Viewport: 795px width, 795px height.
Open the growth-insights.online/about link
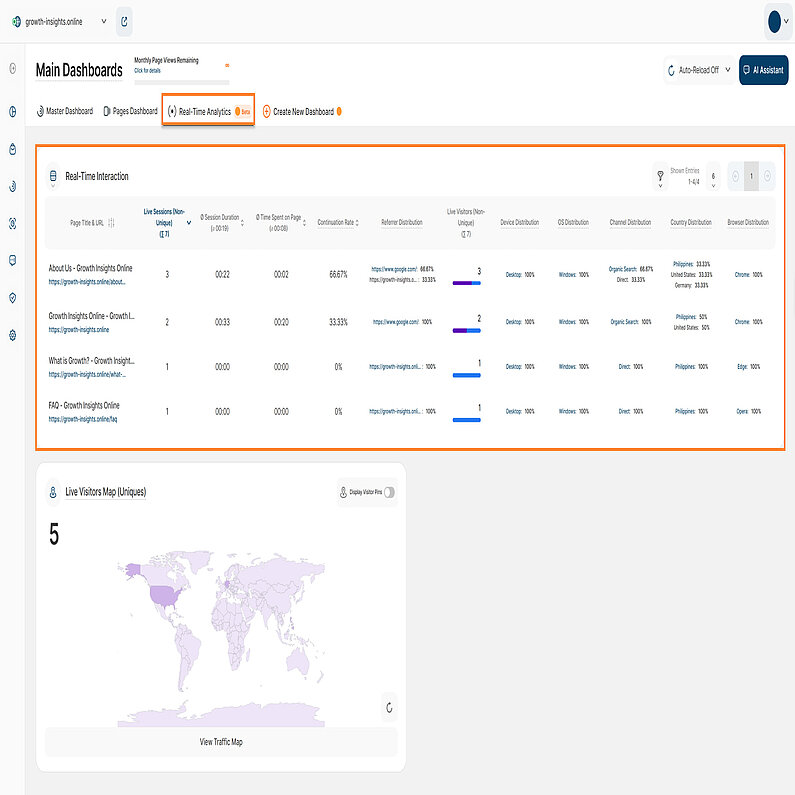[x=87, y=282]
